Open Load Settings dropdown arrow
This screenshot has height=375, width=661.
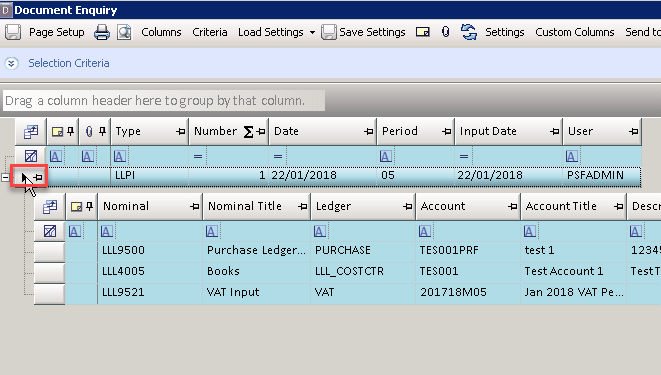tap(312, 32)
